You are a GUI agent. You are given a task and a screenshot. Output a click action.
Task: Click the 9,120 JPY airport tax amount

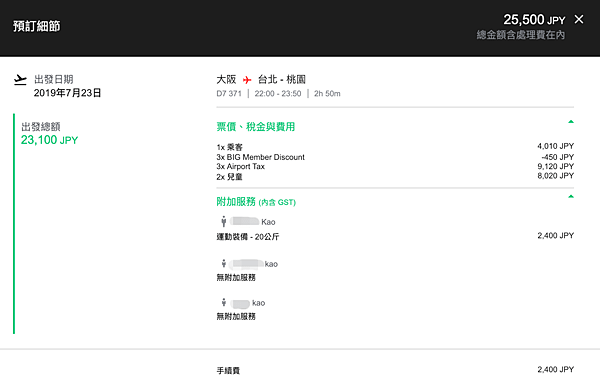555,166
